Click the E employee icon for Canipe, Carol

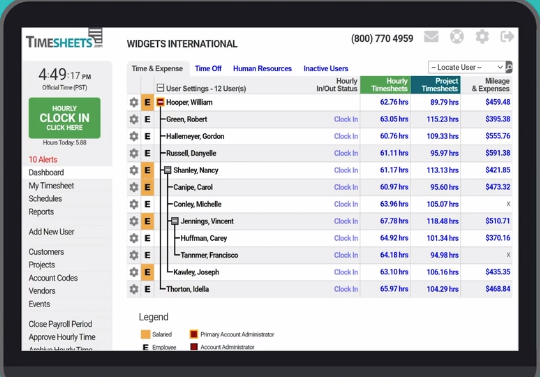[147, 187]
